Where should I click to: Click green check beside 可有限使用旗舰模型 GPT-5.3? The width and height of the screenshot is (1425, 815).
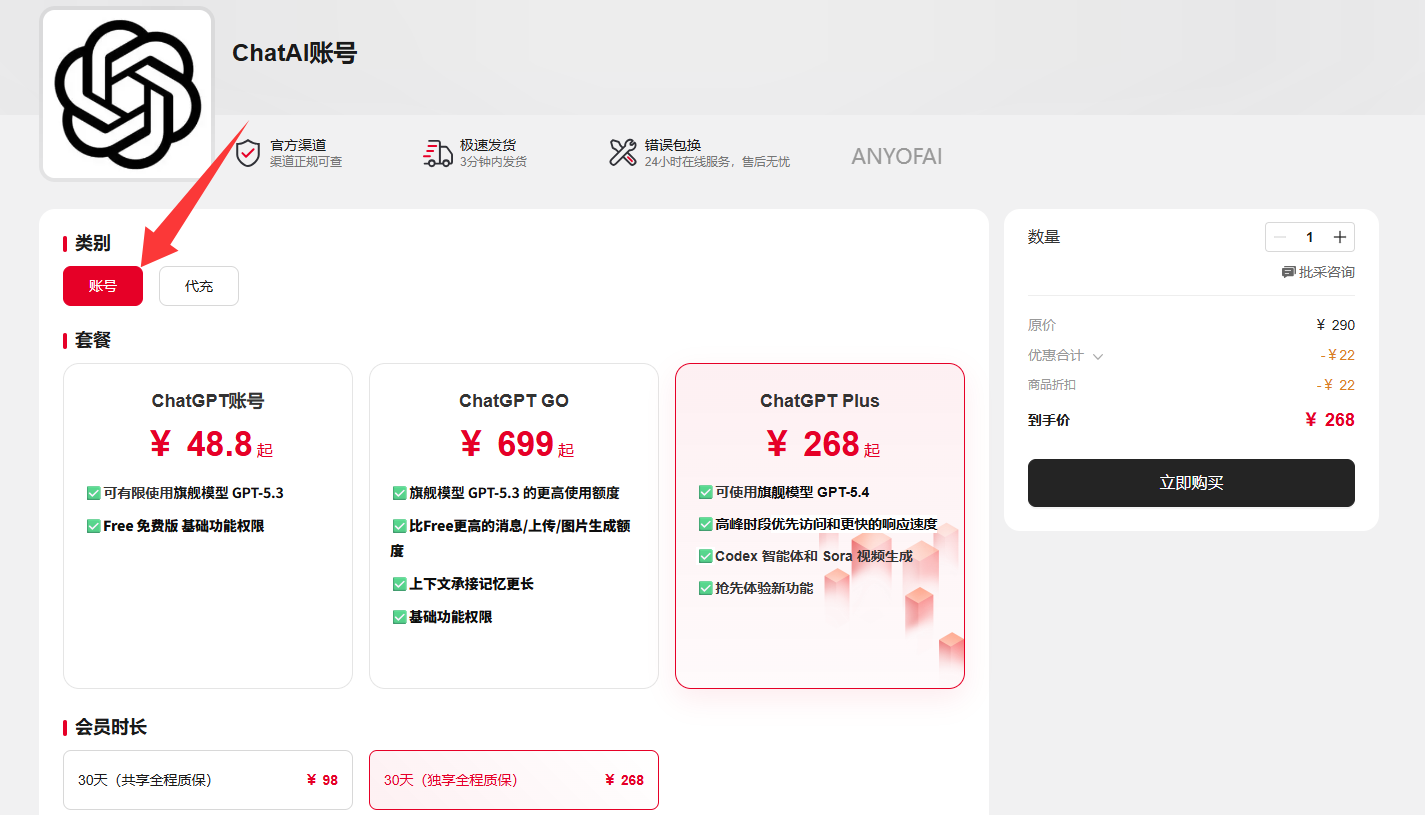click(x=94, y=493)
